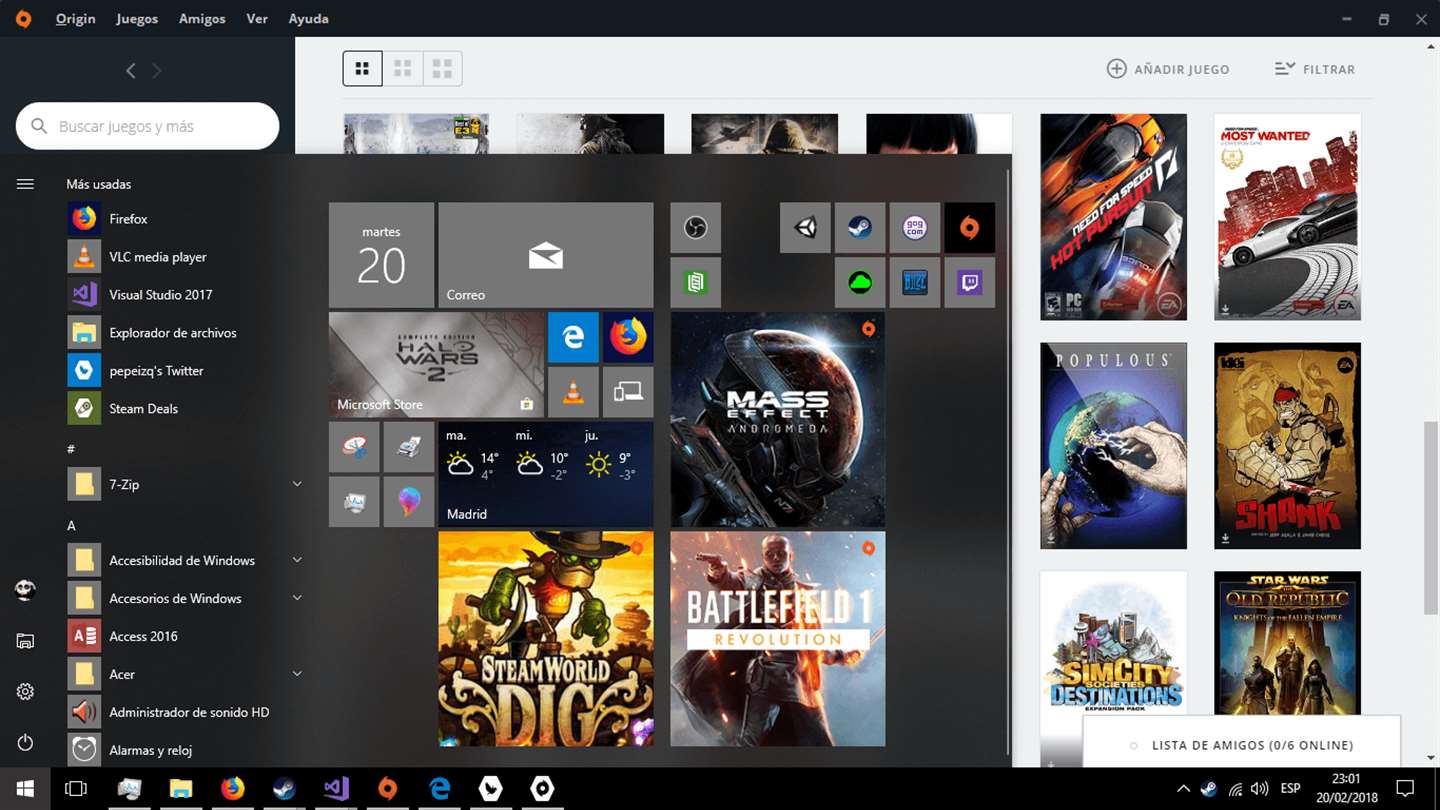Click the Buscar juegos y más search field
1440x810 pixels.
[x=147, y=126]
